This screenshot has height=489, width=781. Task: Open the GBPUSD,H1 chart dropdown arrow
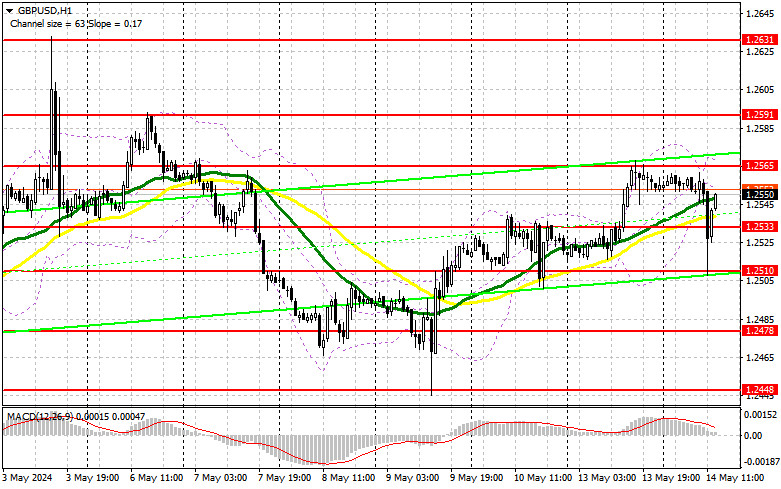(9, 10)
